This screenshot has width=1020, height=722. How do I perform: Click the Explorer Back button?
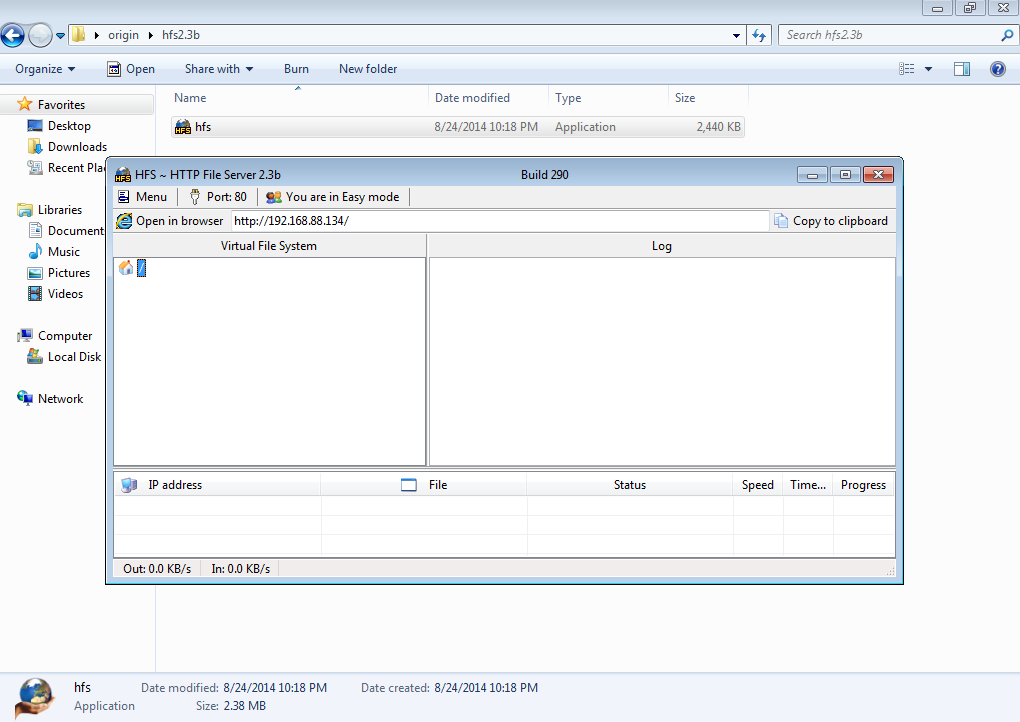pos(12,35)
